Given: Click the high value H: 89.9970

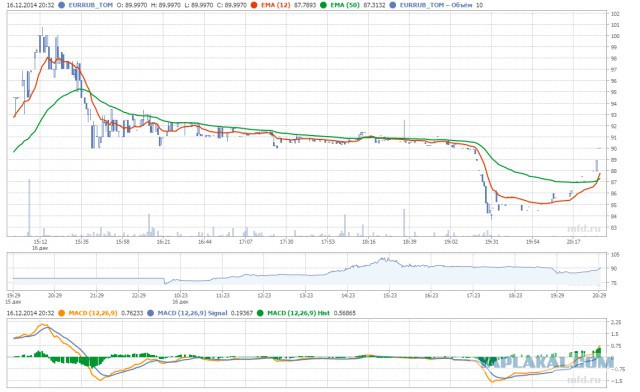Looking at the screenshot, I should click(x=165, y=5).
